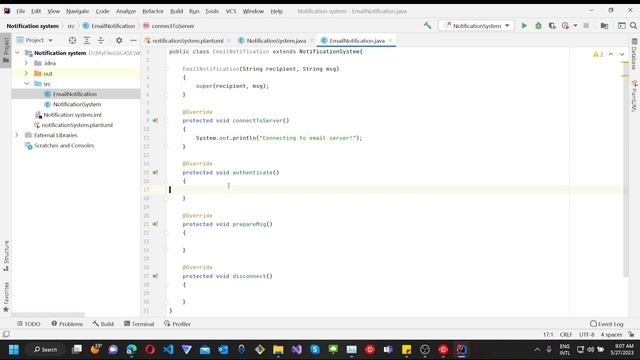Open the Event Log
The height and width of the screenshot is (360, 640).
[x=607, y=324]
